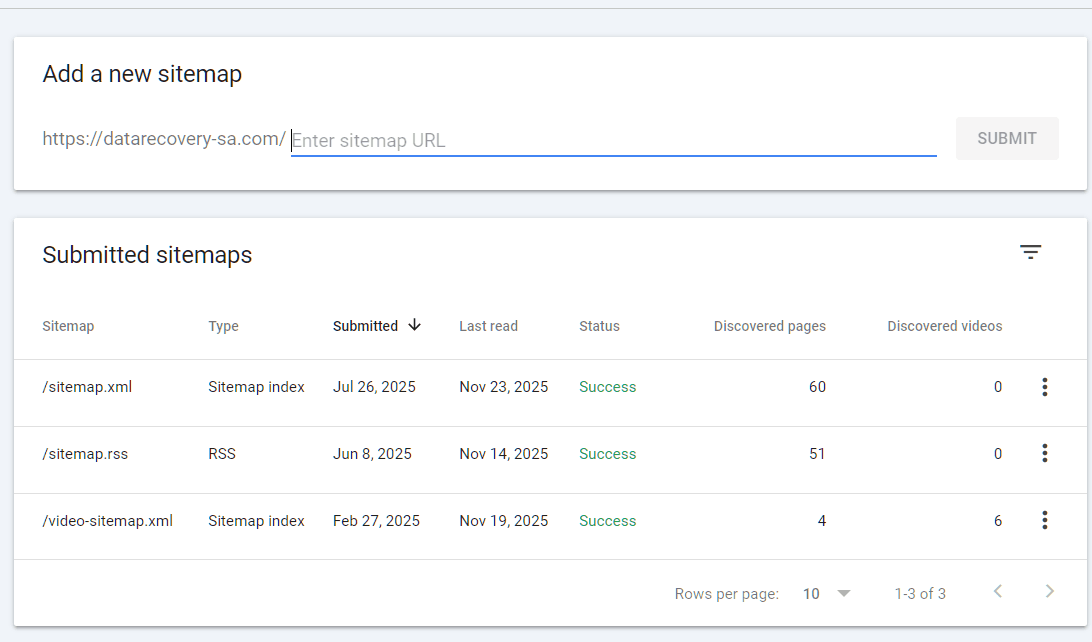Focus the Enter sitemap URL field
The height and width of the screenshot is (642, 1092).
click(612, 141)
